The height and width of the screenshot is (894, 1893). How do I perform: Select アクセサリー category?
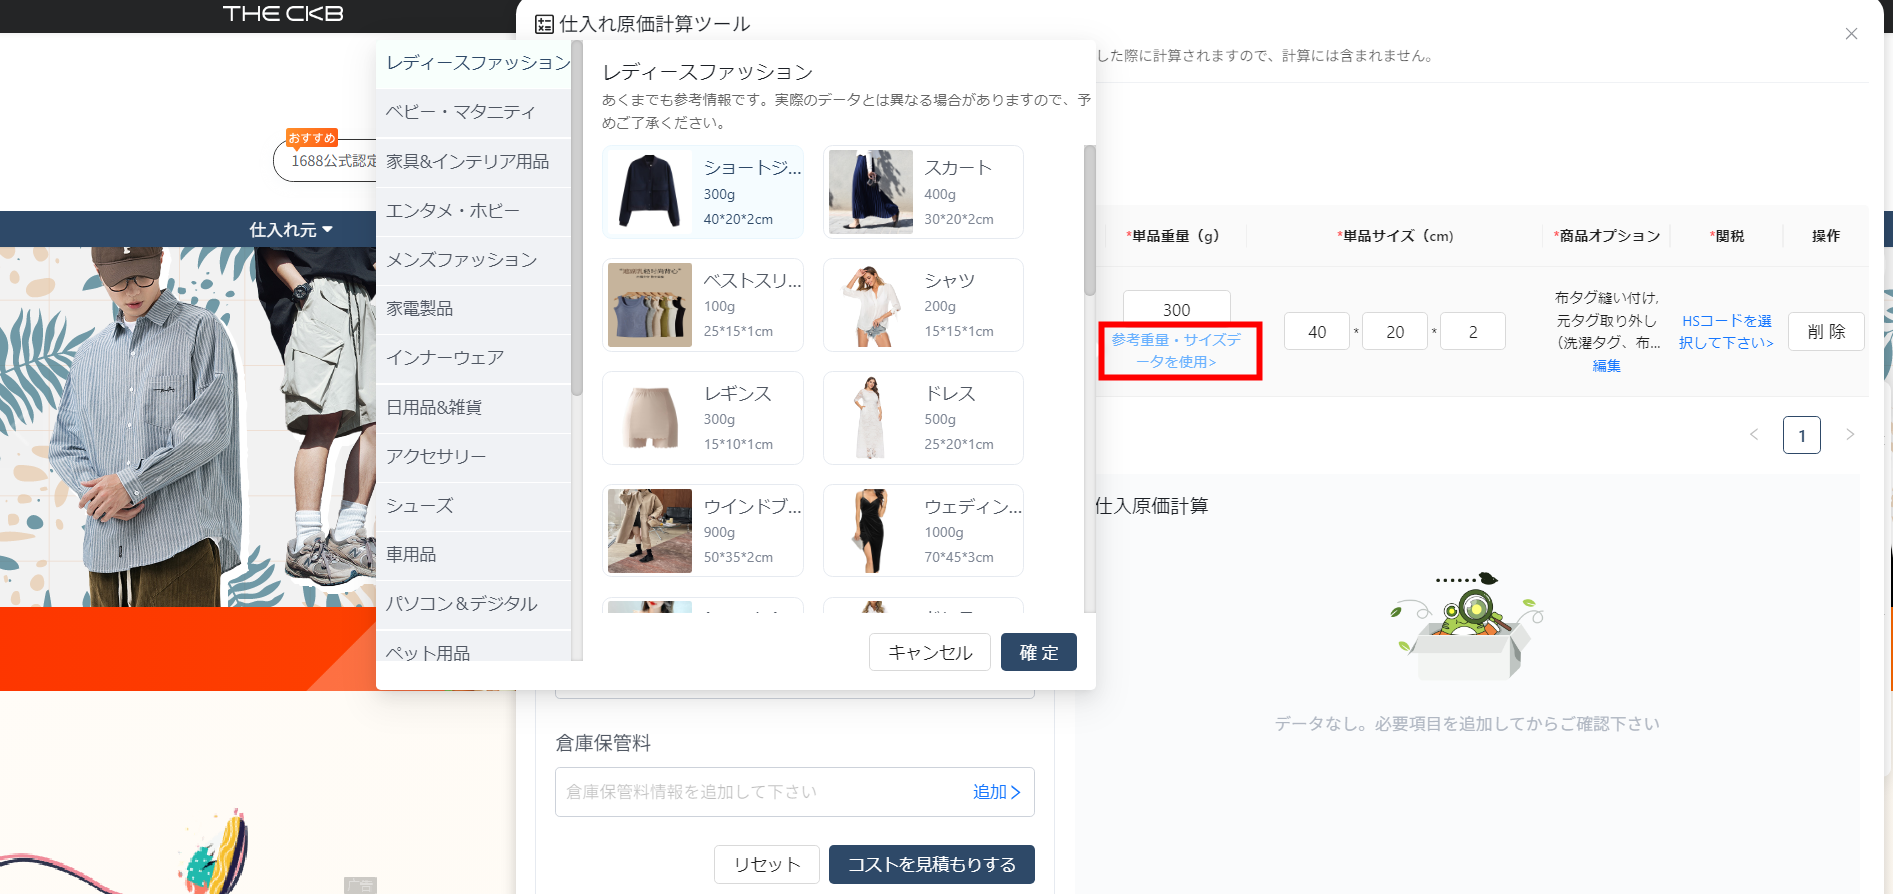pyautogui.click(x=474, y=456)
